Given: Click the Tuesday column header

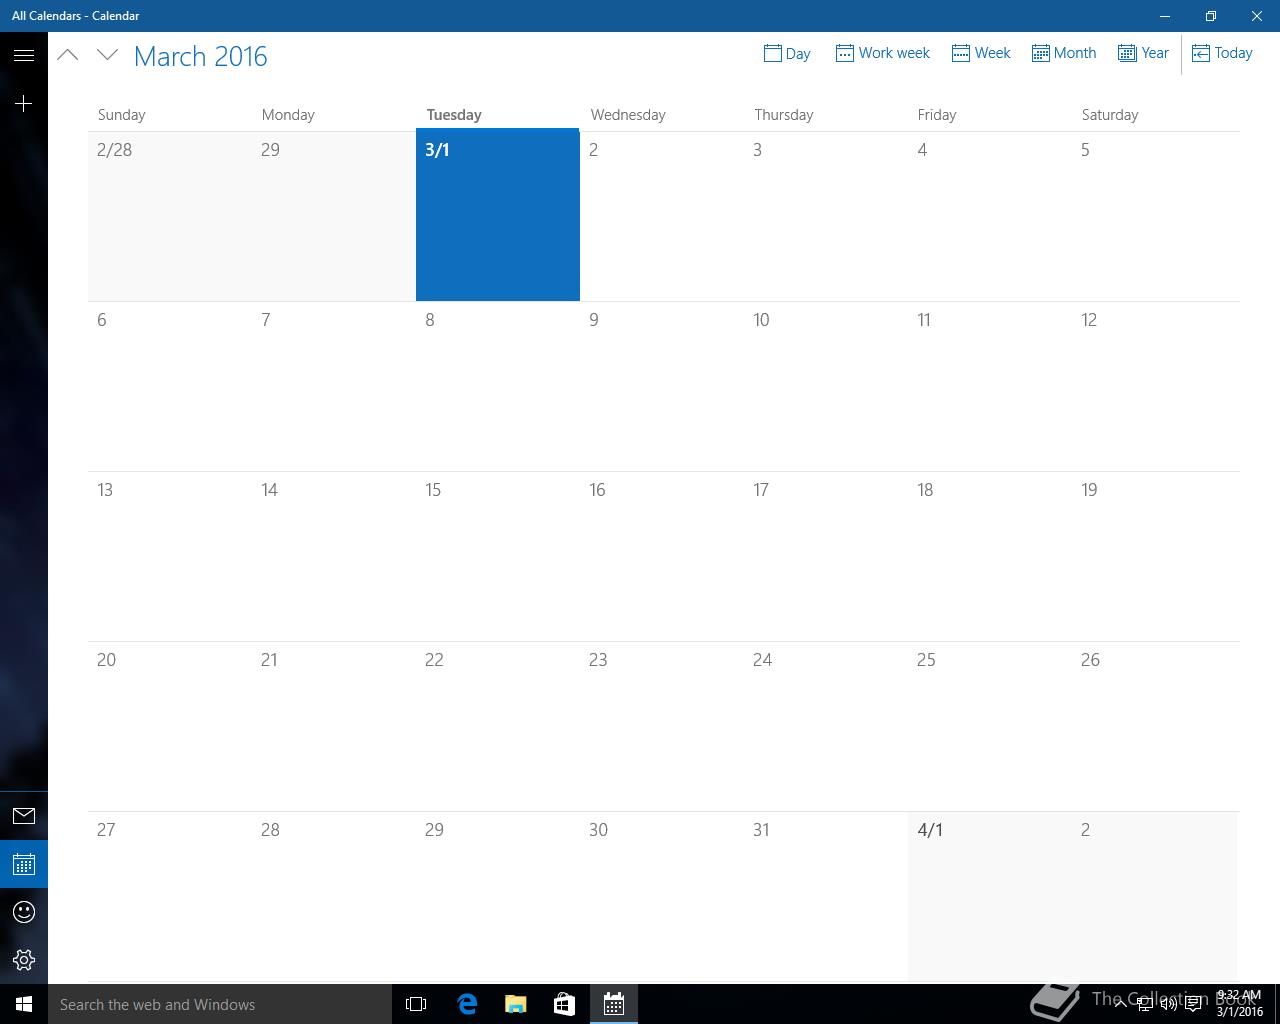Looking at the screenshot, I should click(x=454, y=114).
